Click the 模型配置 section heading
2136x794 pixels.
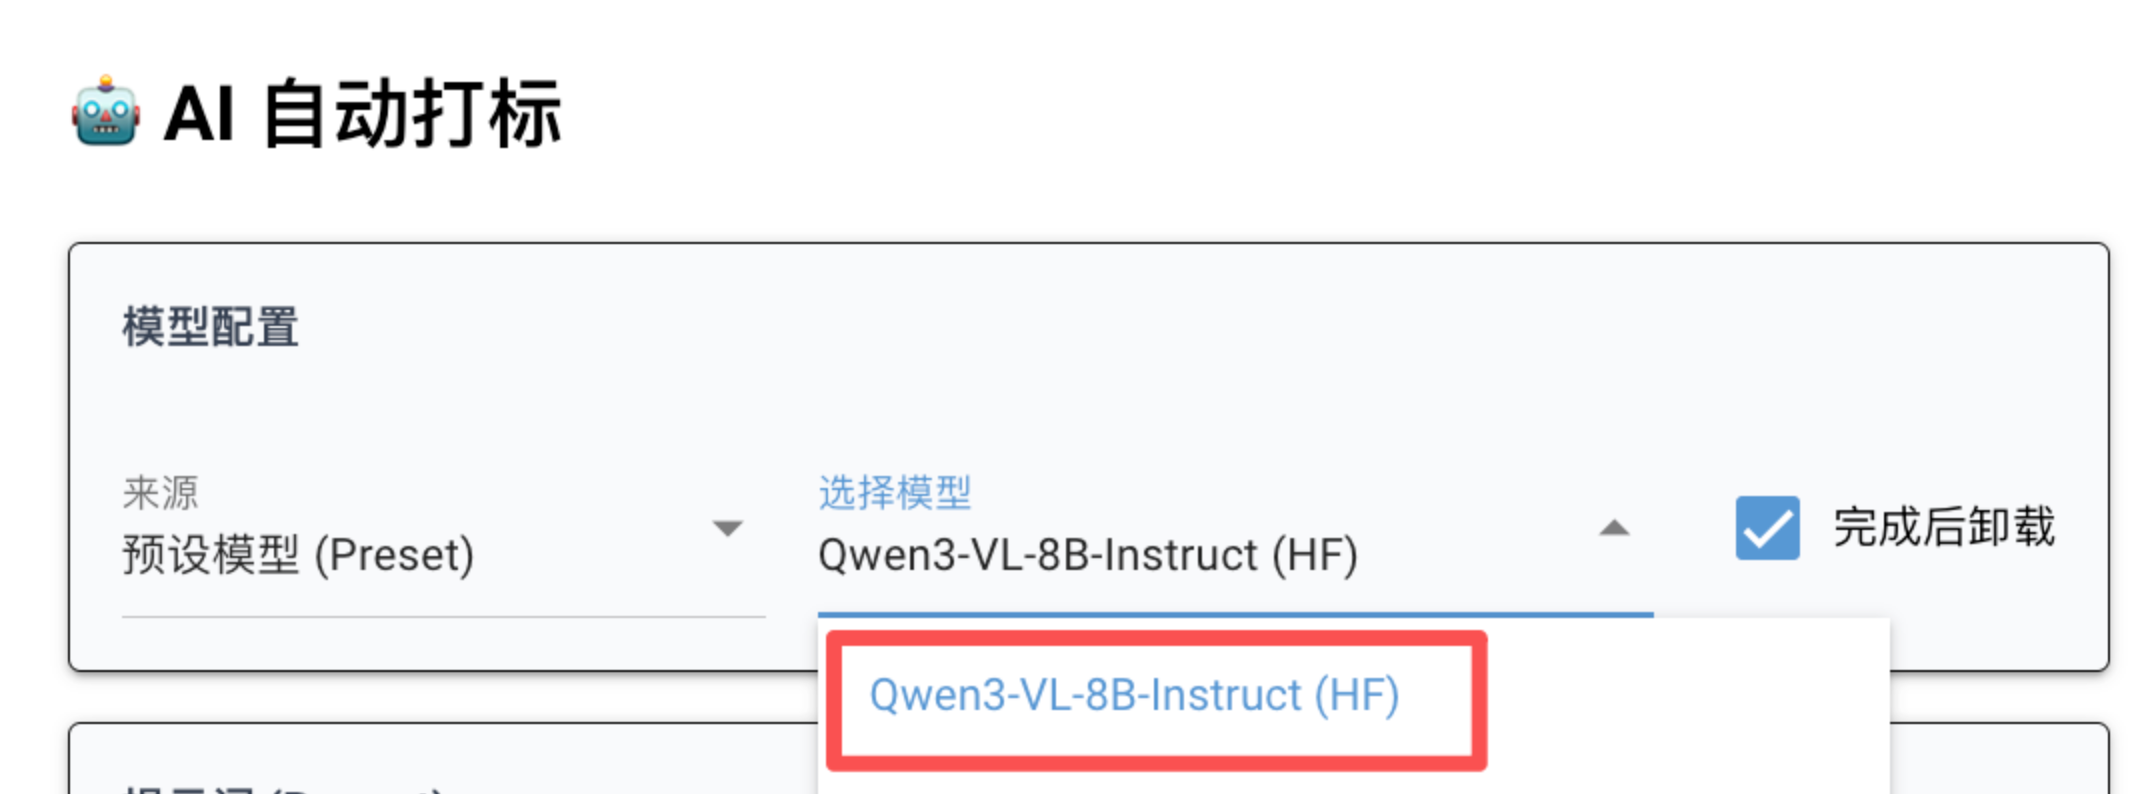point(210,327)
